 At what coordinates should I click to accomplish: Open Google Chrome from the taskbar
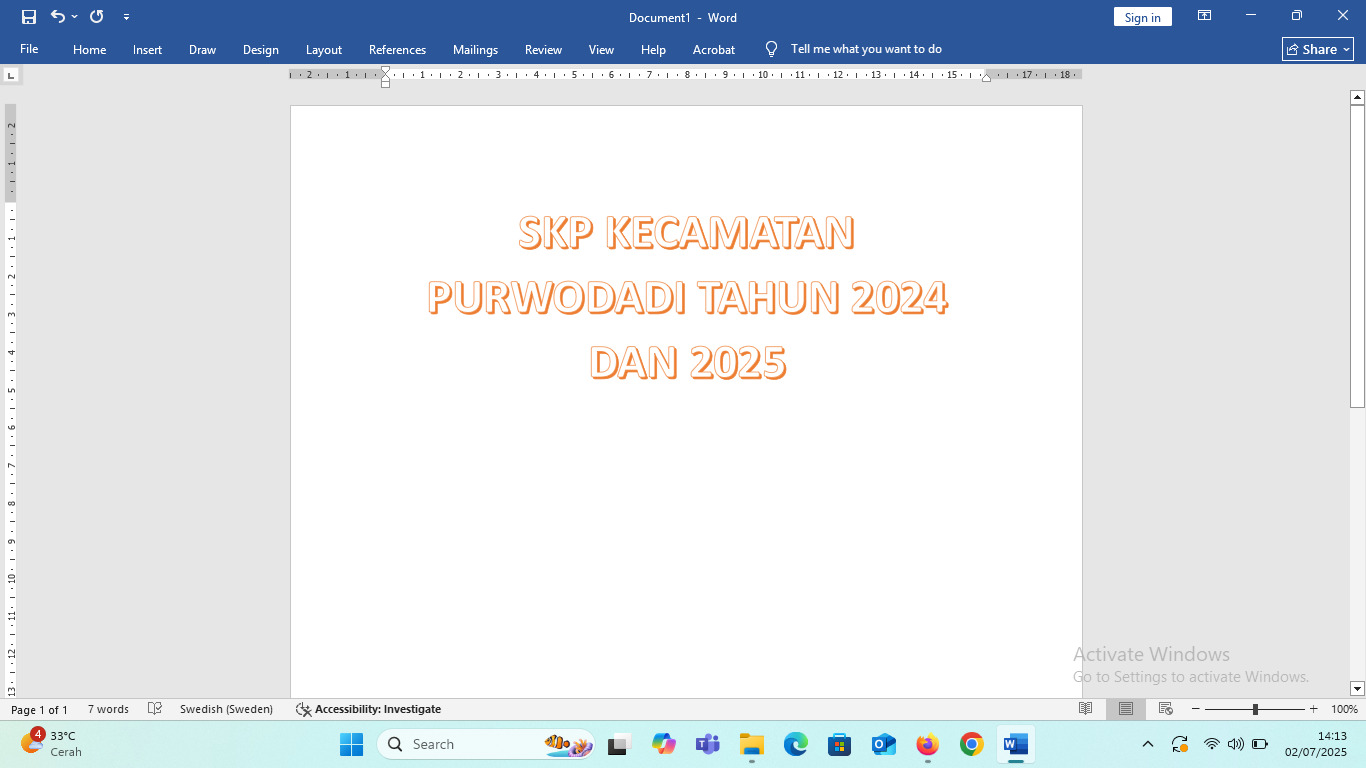click(971, 744)
